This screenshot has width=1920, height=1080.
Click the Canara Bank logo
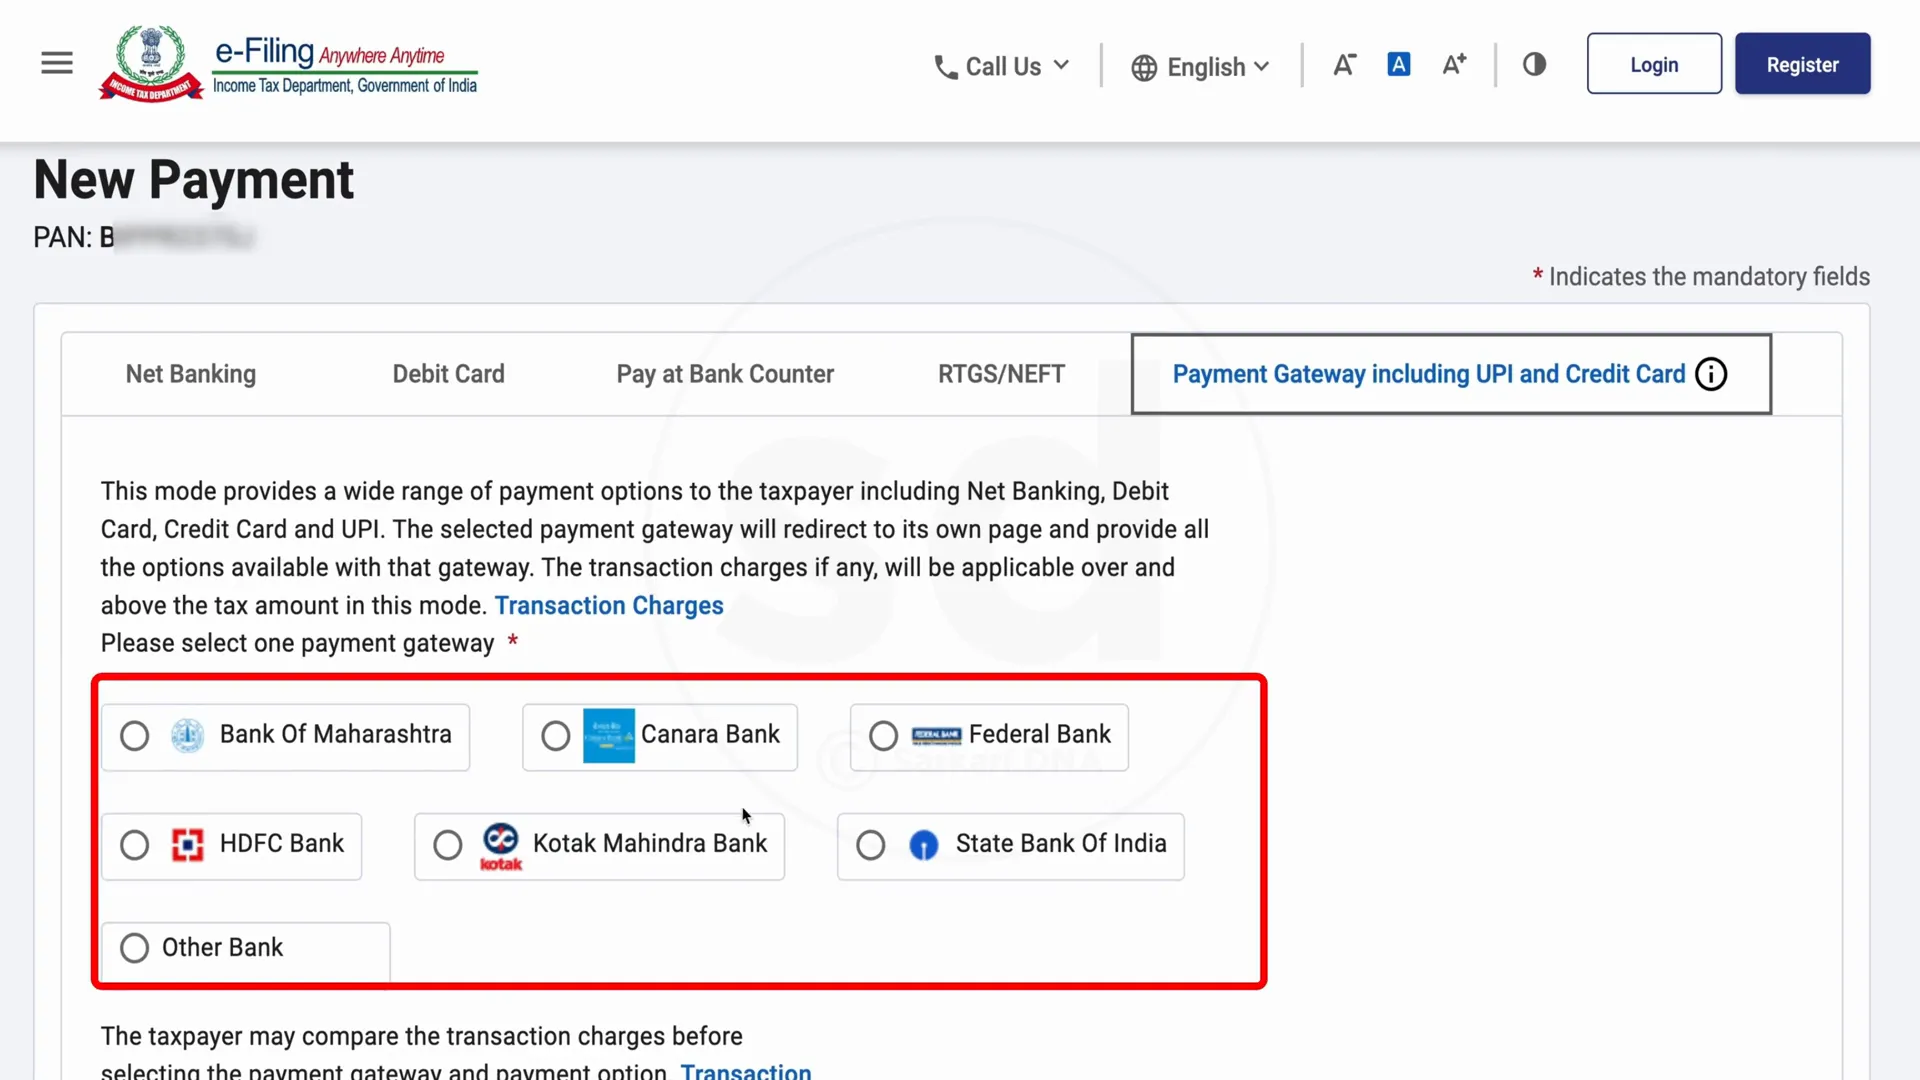coord(608,735)
